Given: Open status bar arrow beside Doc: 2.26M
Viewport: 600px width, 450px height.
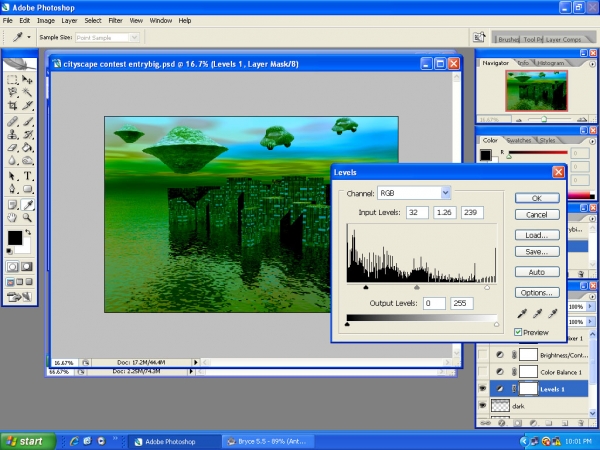Looking at the screenshot, I should coord(190,371).
